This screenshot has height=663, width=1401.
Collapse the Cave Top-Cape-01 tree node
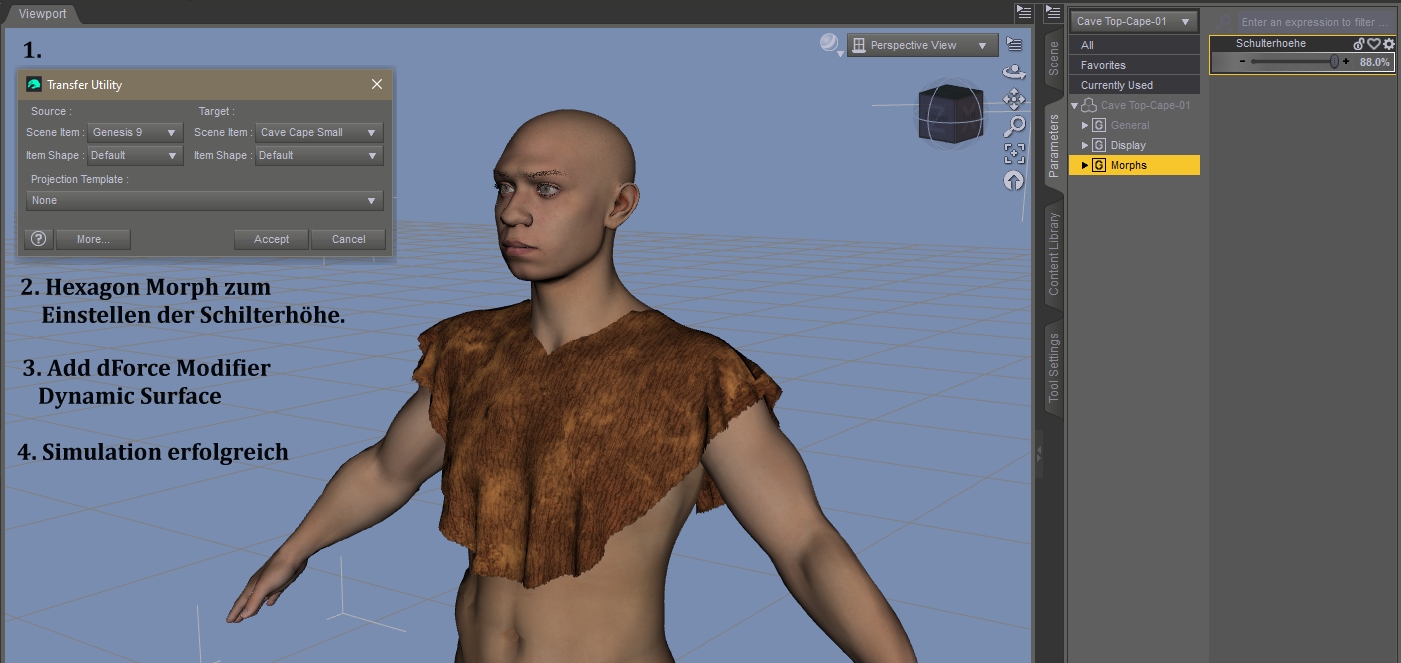[x=1075, y=105]
